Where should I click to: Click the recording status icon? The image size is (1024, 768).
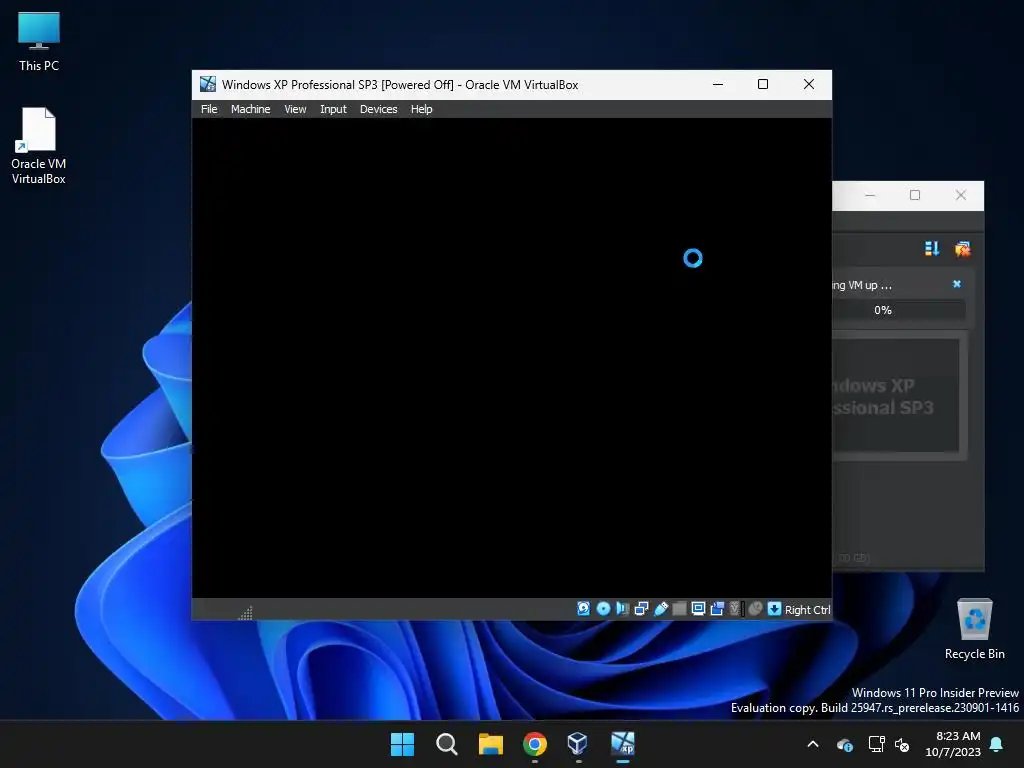pos(717,609)
